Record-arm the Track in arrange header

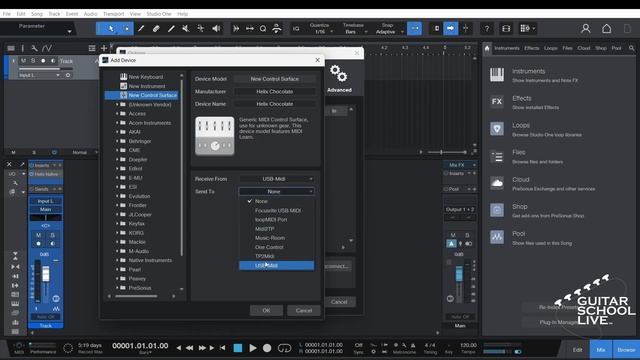(x=43, y=61)
